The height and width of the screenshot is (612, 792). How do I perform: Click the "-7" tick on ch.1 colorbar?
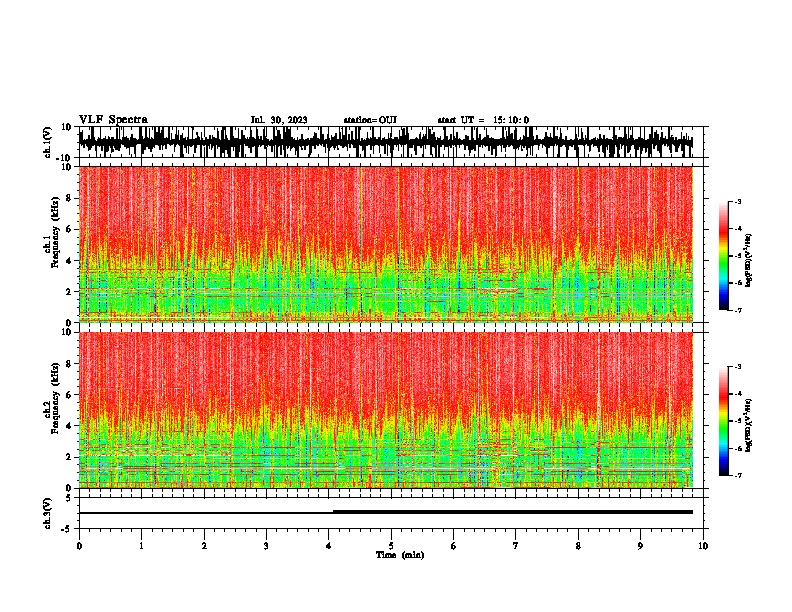click(737, 310)
